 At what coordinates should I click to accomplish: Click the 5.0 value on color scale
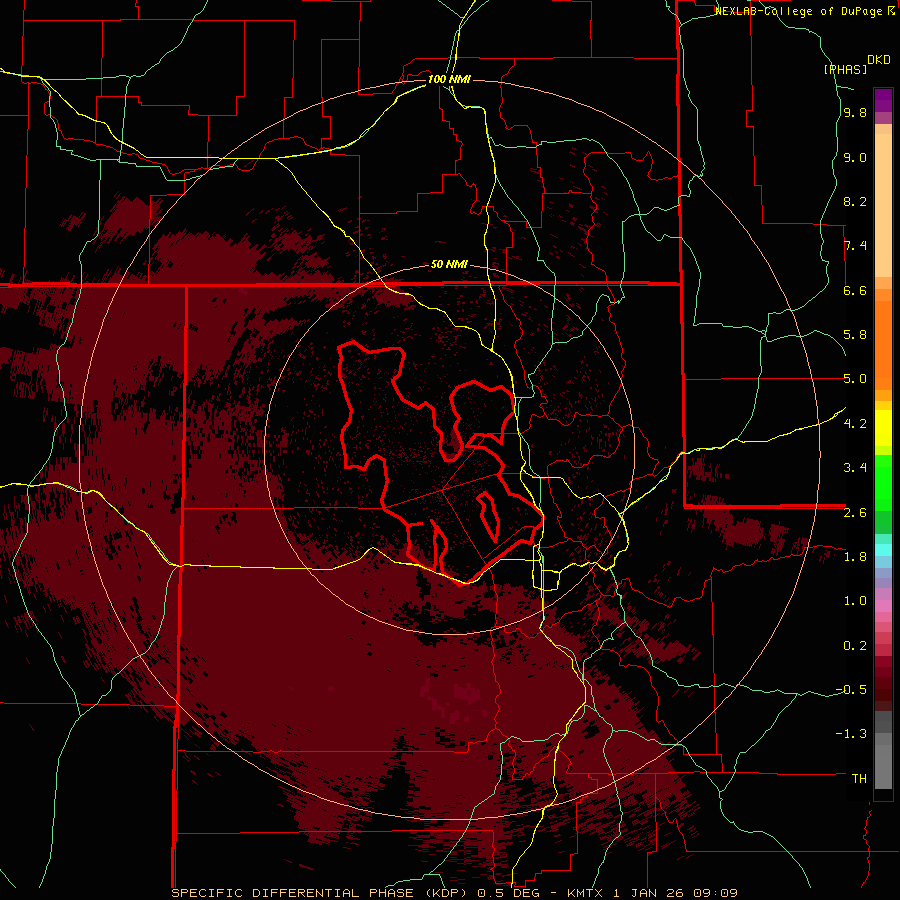[x=855, y=379]
